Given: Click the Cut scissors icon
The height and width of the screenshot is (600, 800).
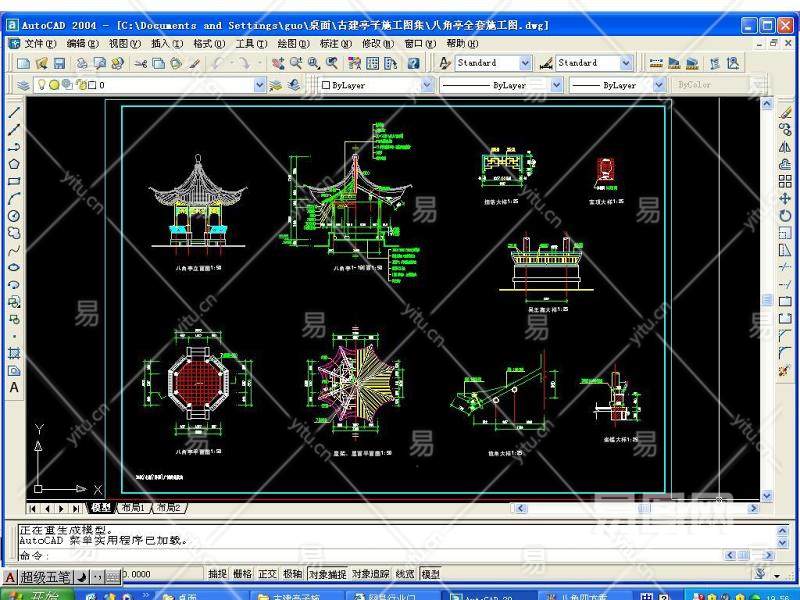Looking at the screenshot, I should pos(140,63).
